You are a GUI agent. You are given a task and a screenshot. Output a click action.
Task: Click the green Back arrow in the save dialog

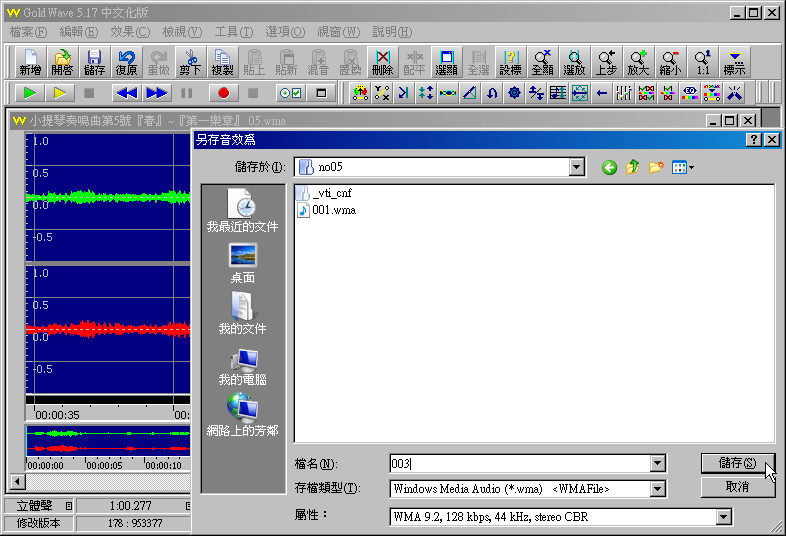[x=609, y=167]
